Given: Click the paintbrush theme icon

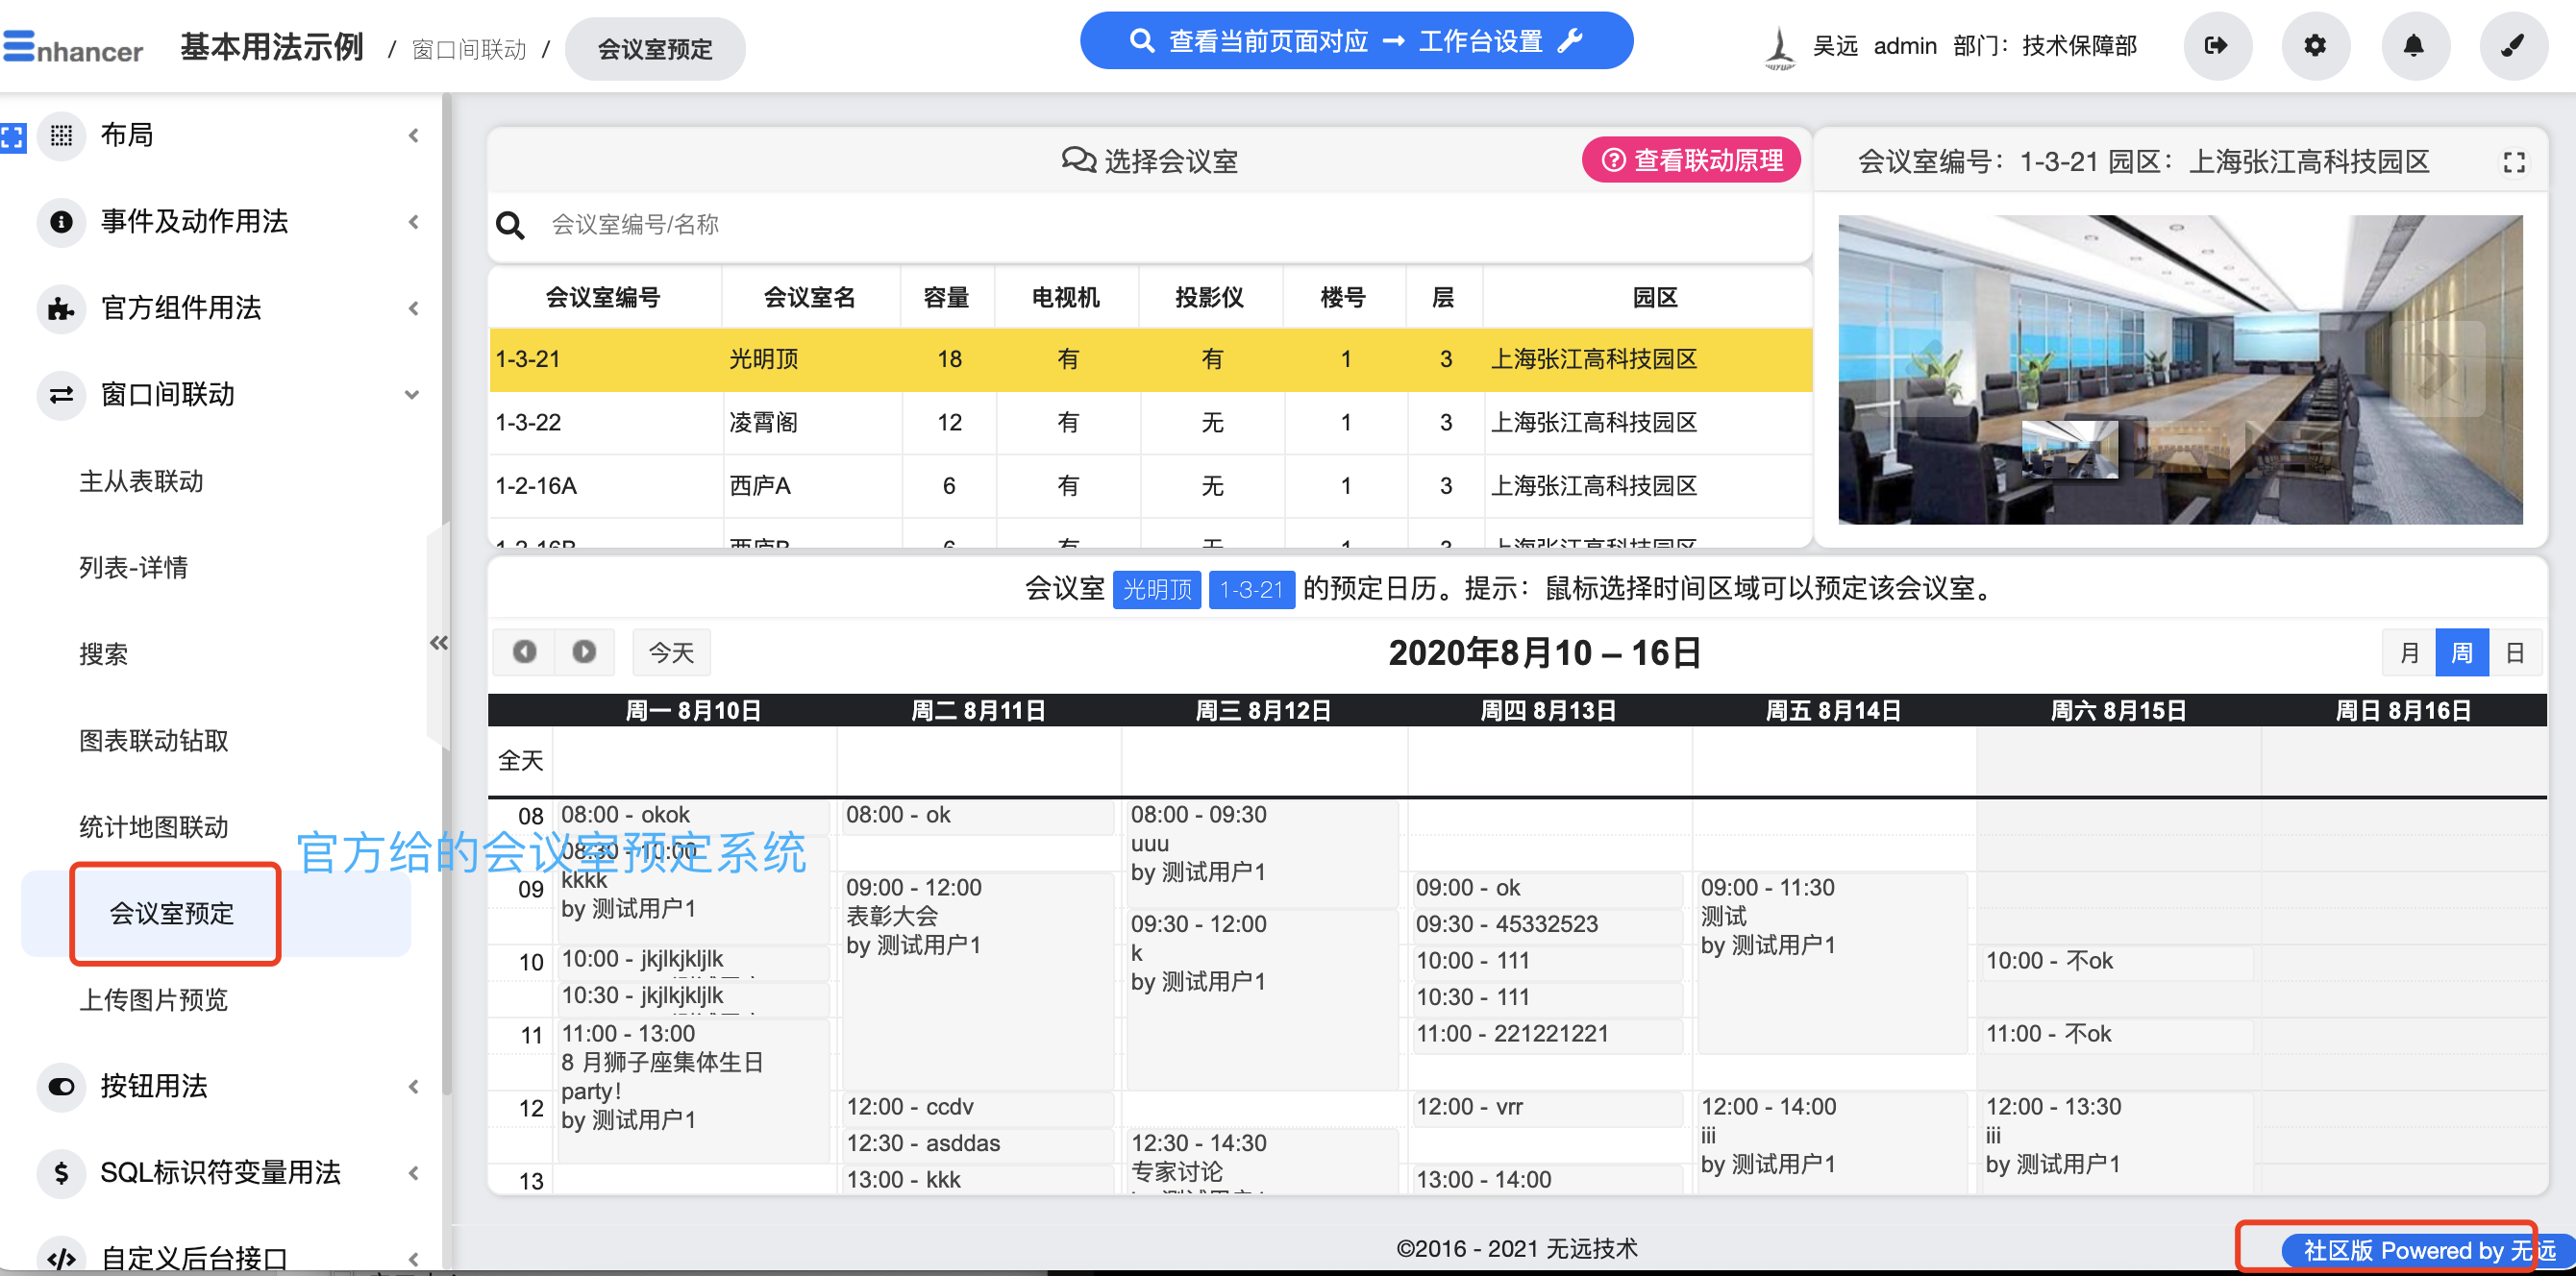Looking at the screenshot, I should (x=2512, y=45).
